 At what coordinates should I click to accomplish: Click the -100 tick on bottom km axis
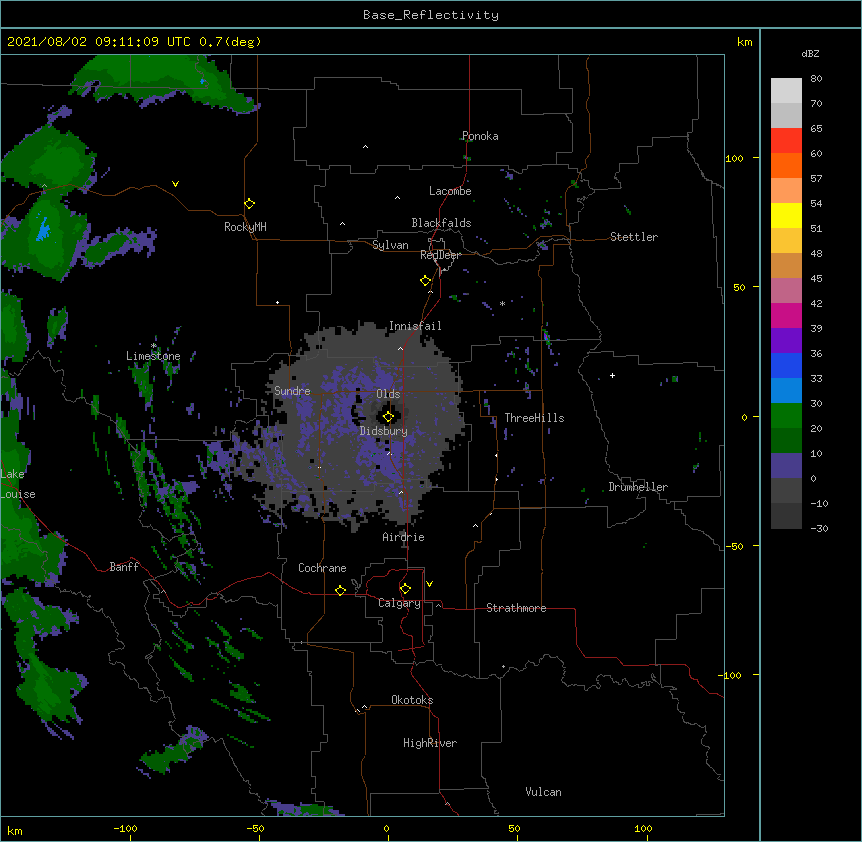click(125, 828)
